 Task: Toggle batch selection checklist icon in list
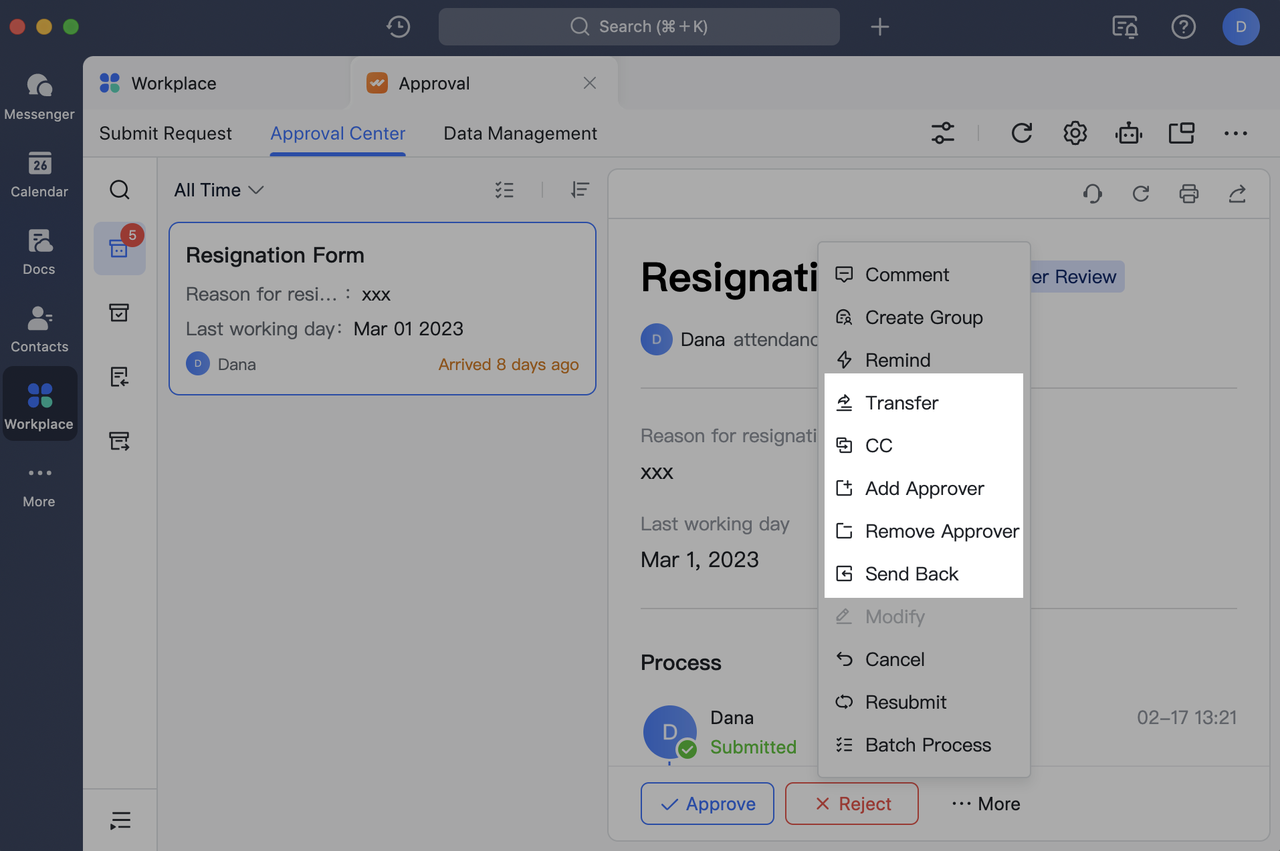click(x=505, y=190)
